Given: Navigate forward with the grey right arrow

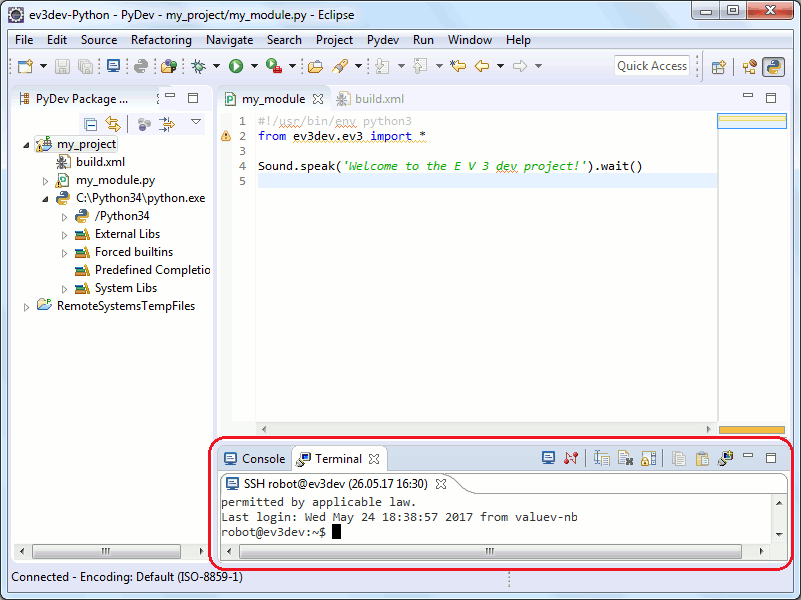Looking at the screenshot, I should point(520,66).
